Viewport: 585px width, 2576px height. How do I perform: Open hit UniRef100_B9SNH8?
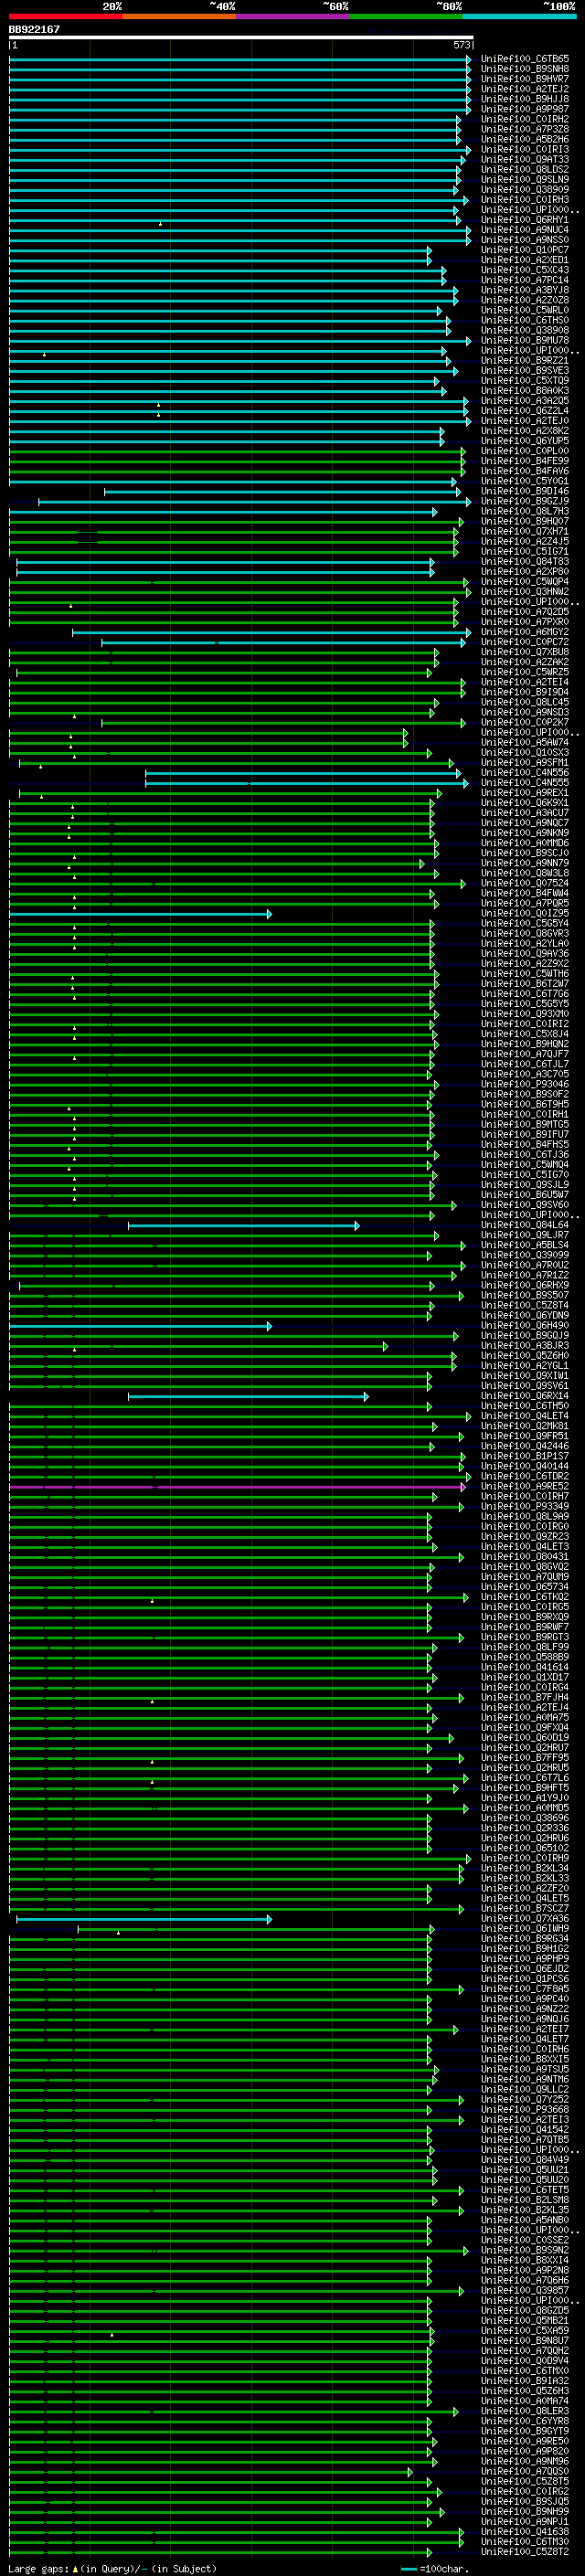[x=525, y=69]
